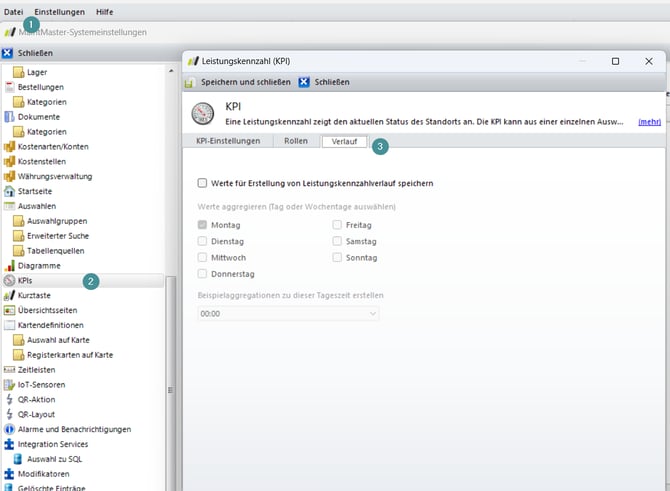Toggle the Freitag checkbox

[338, 226]
